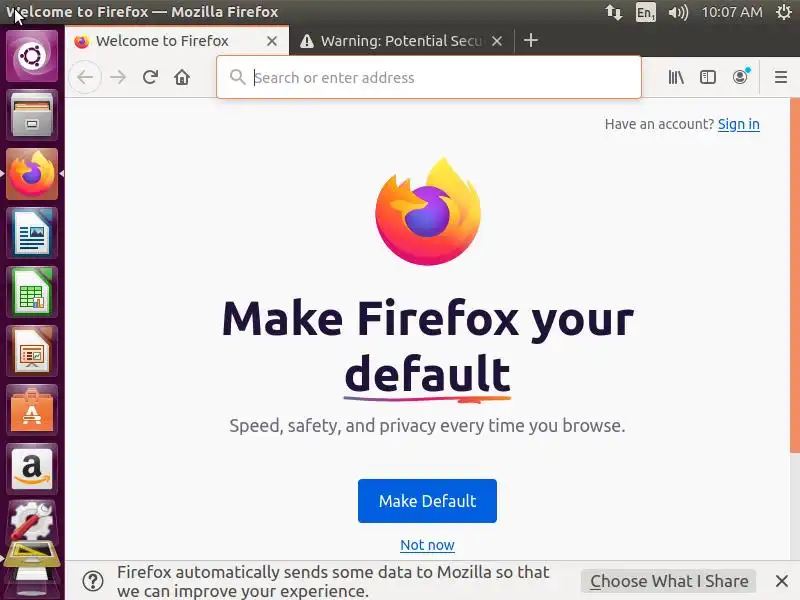Open the power session menu
This screenshot has height=600, width=800.
click(784, 12)
